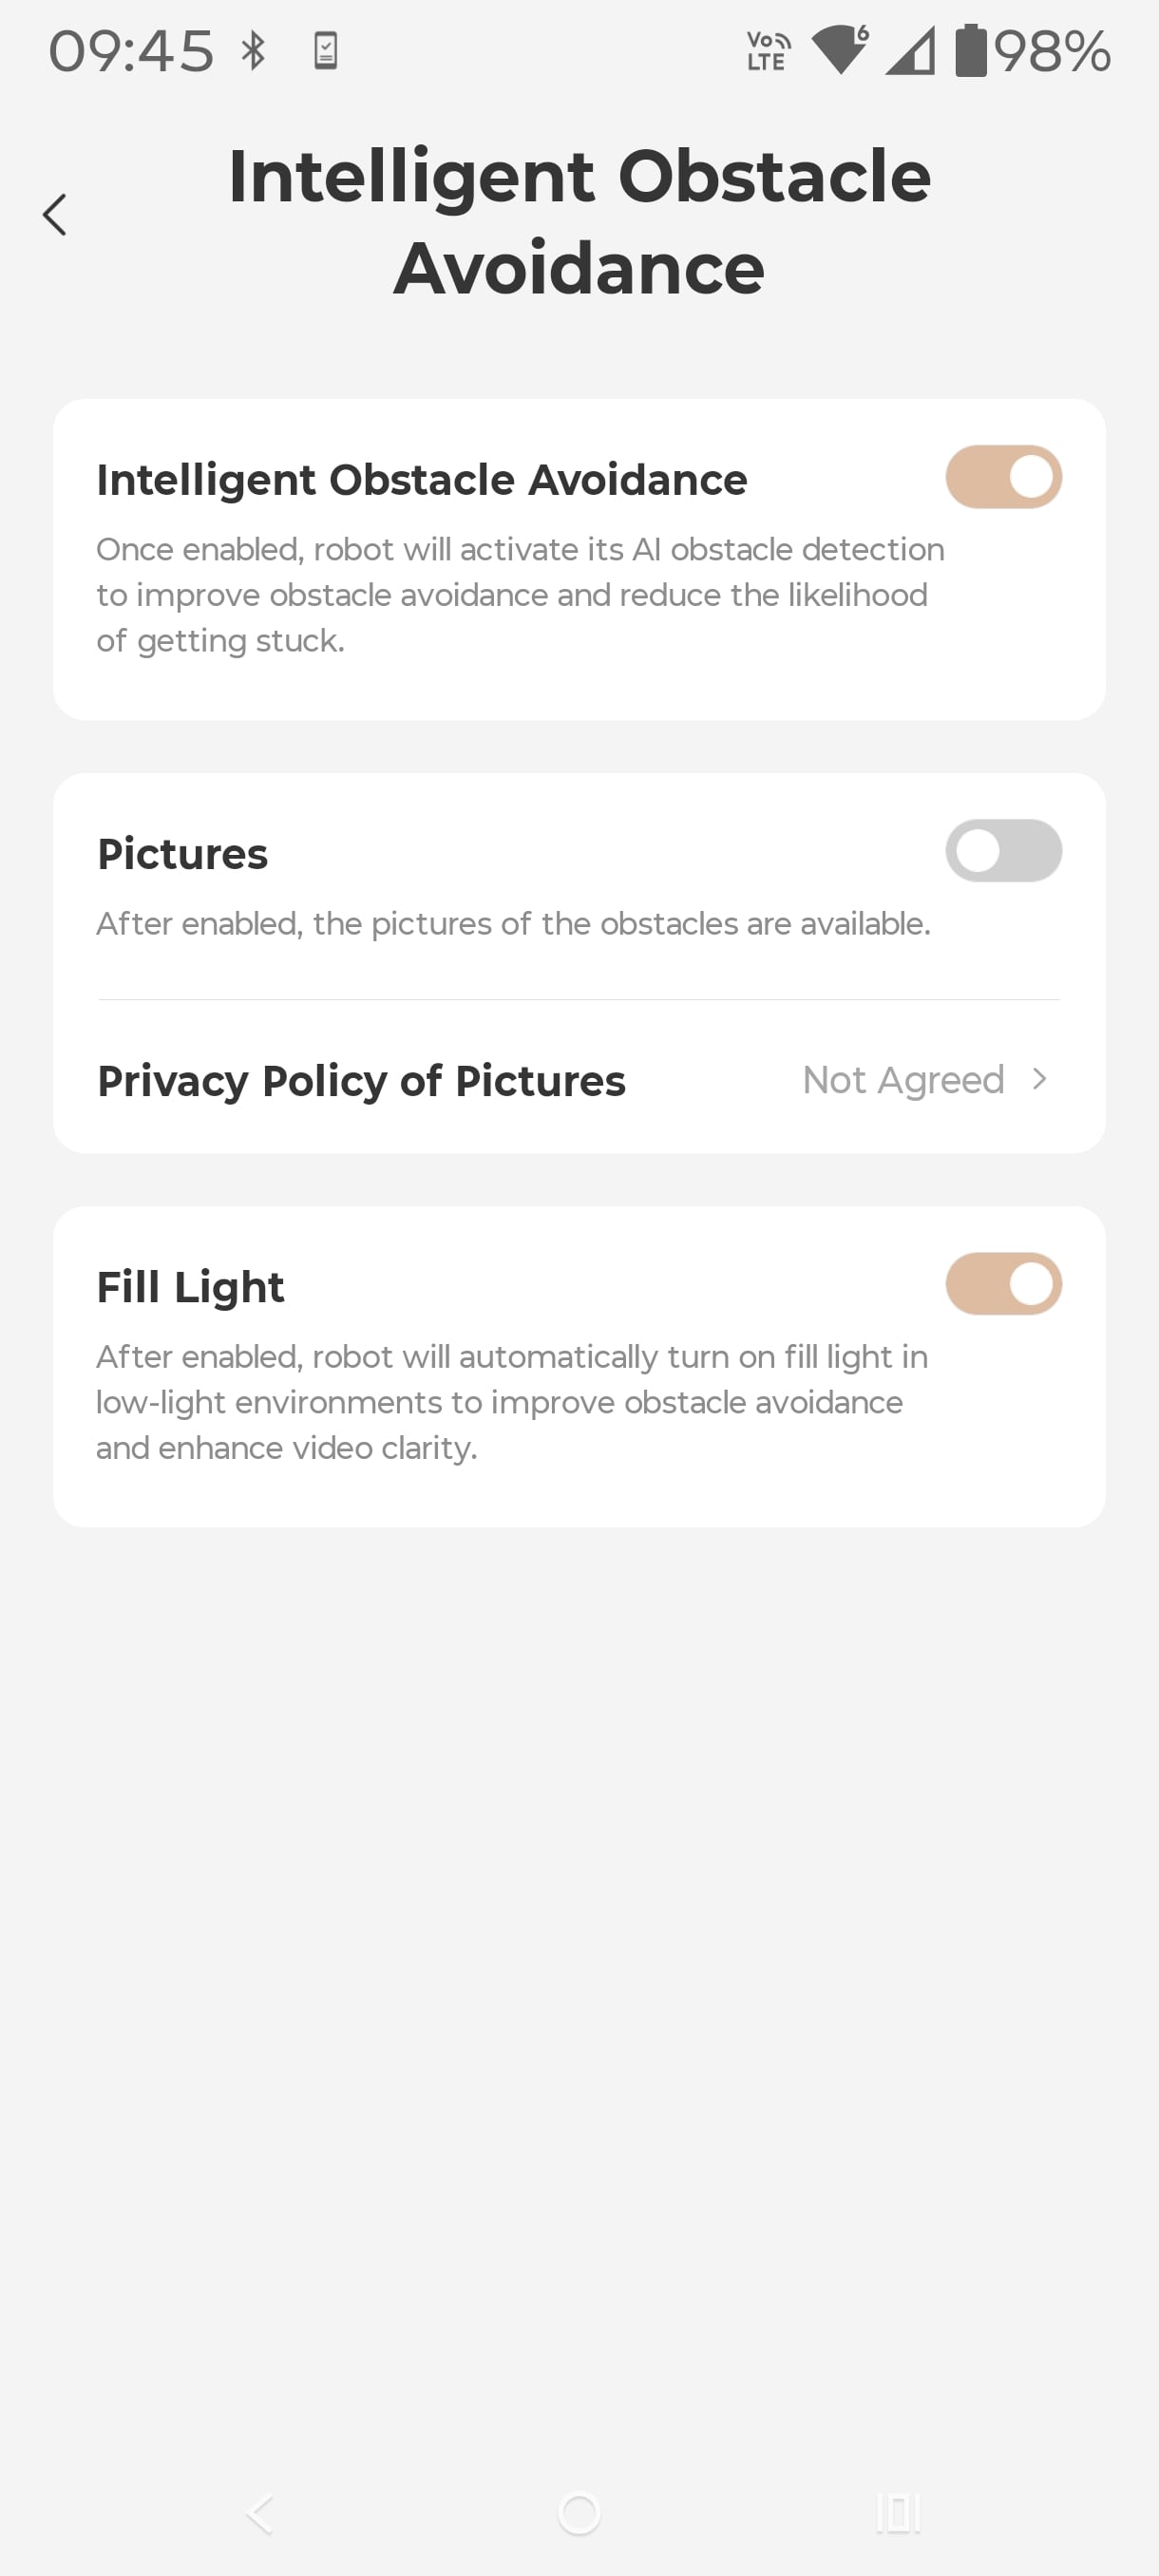Screen dimensions: 1159x2576
Task: Open recent apps from navigation bar
Action: coord(898,2512)
